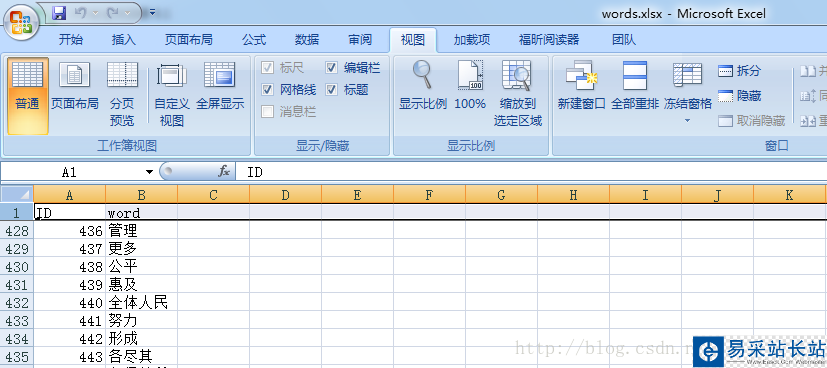Select column B header
This screenshot has width=827, height=368.
tap(141, 195)
